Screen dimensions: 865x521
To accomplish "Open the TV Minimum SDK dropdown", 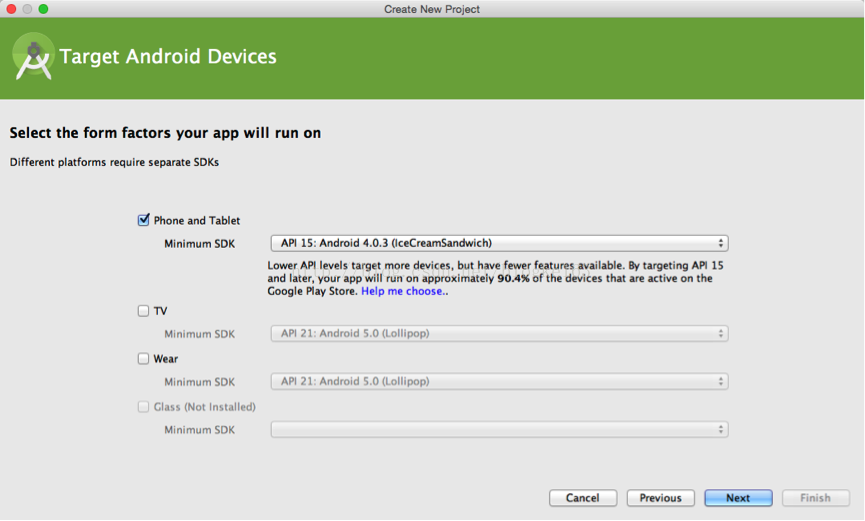I will [x=499, y=333].
